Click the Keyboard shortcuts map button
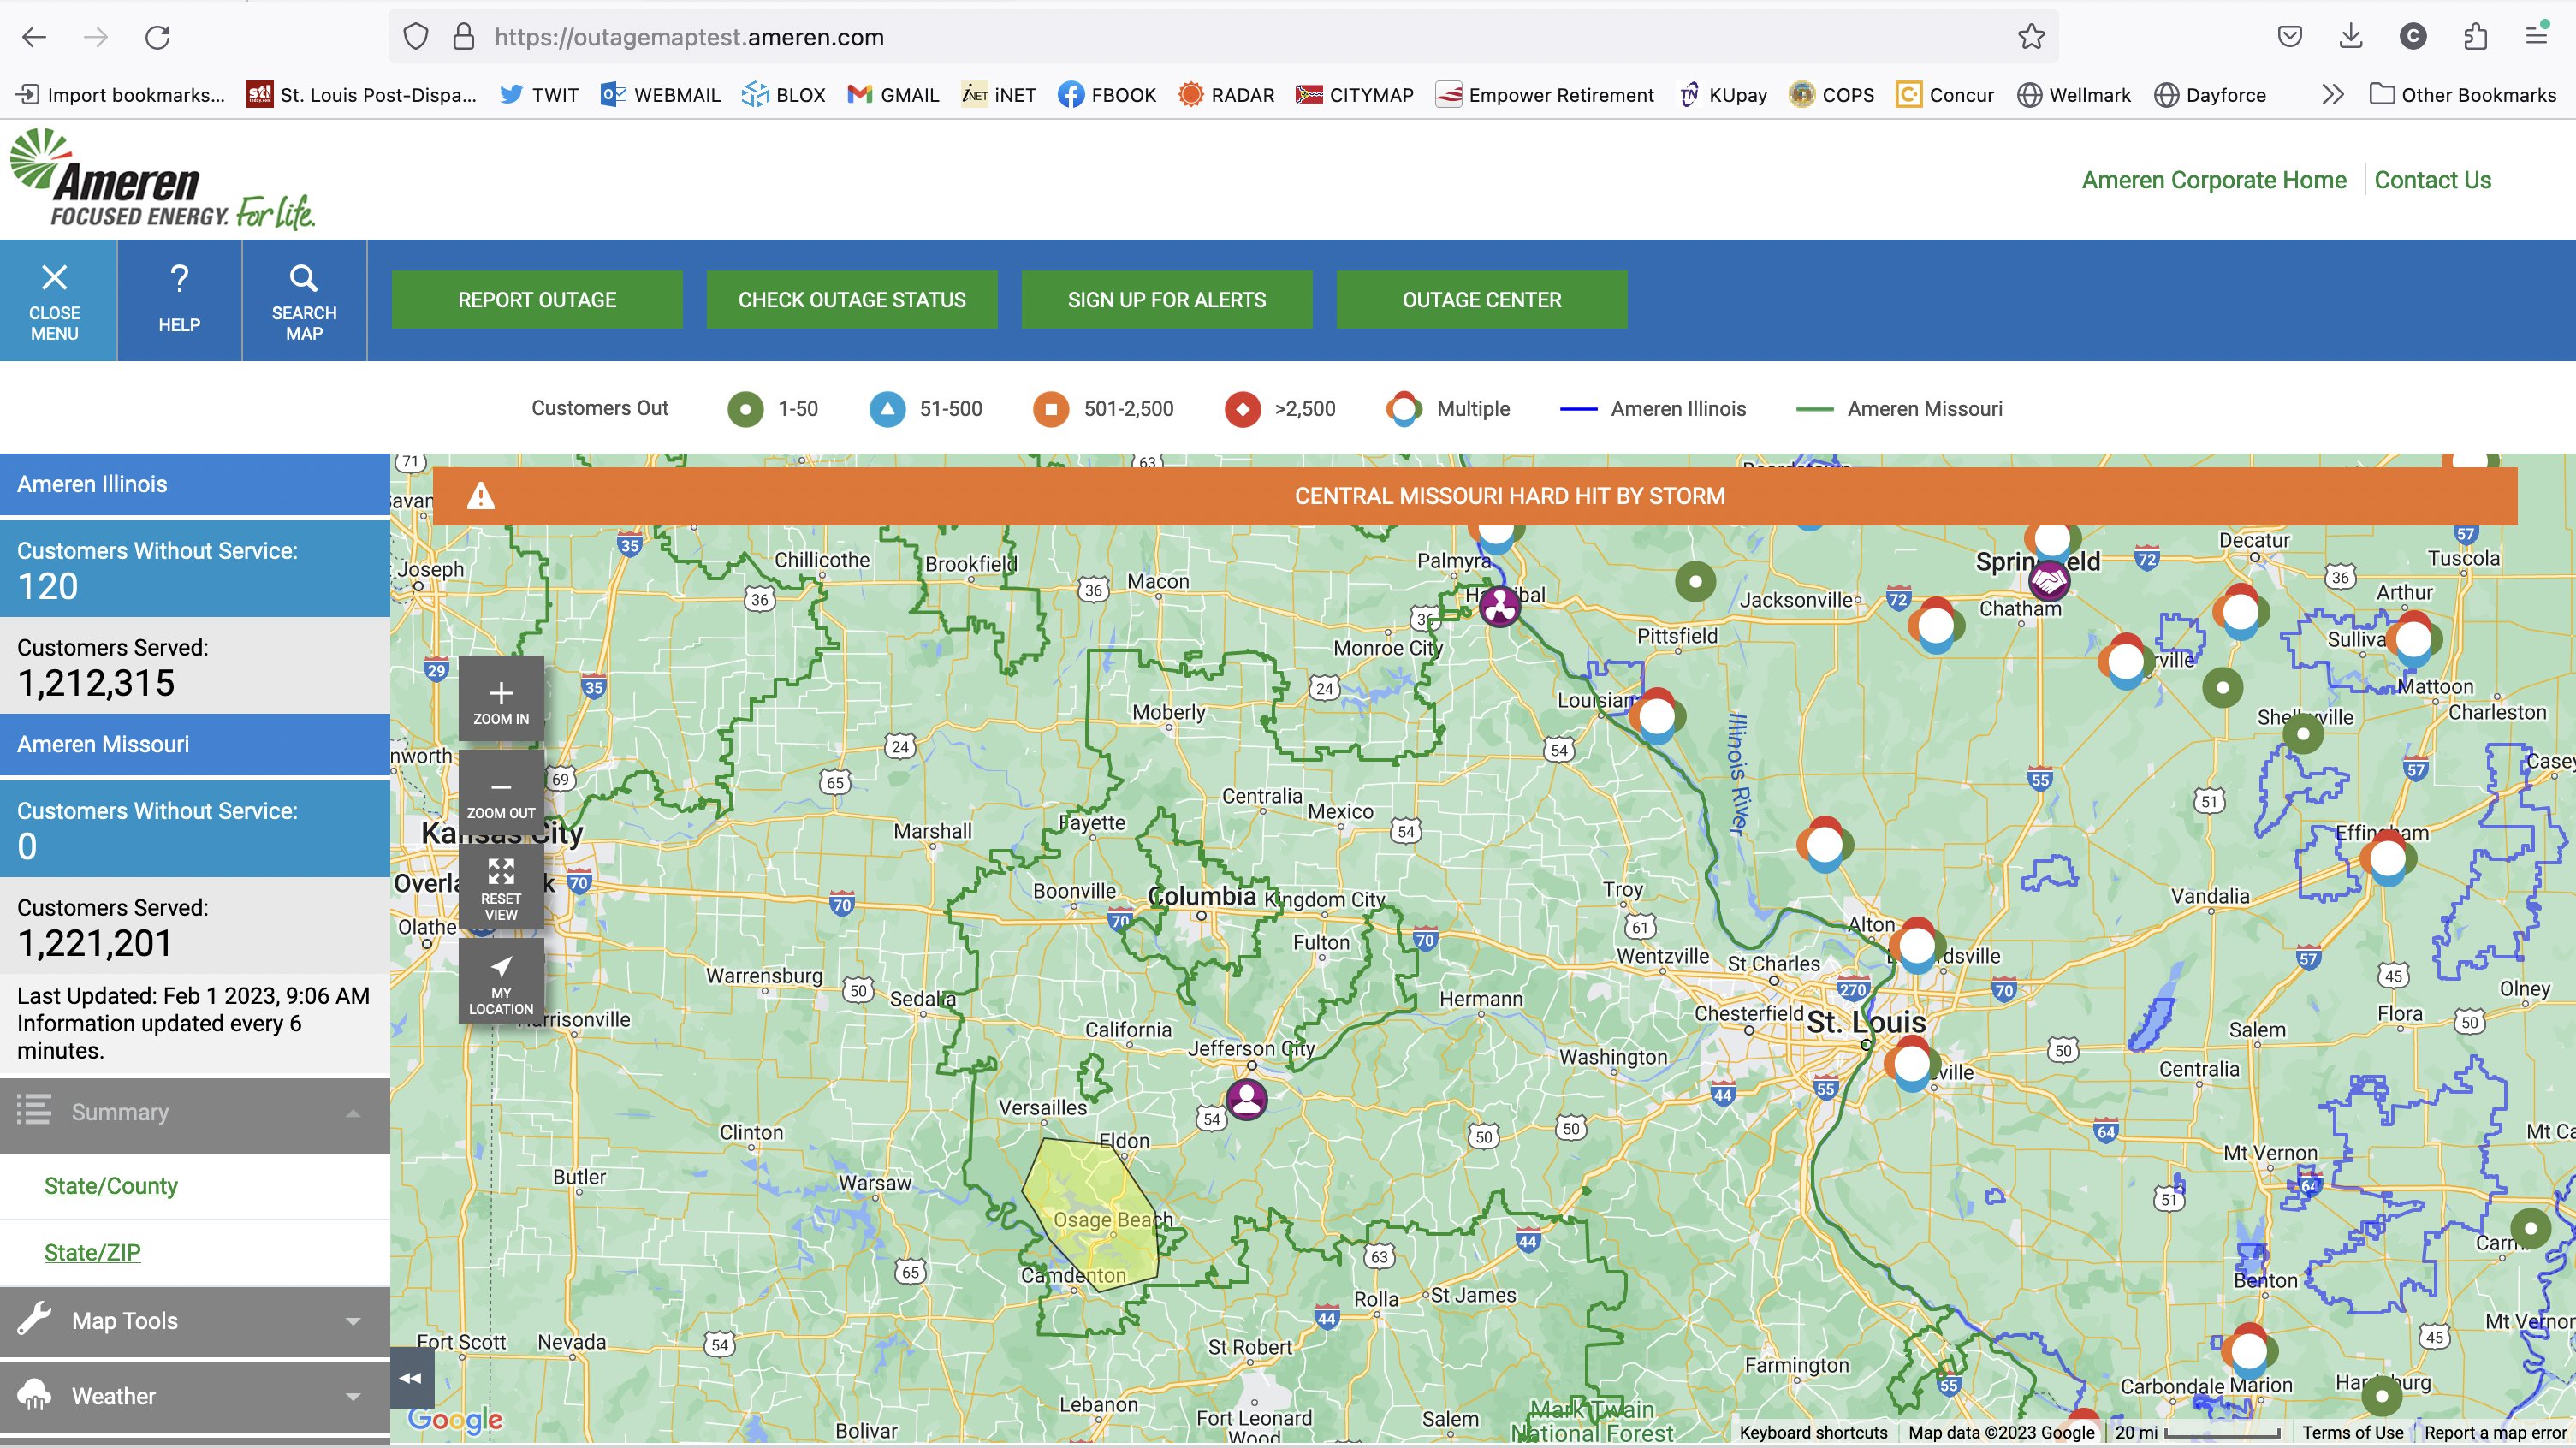Viewport: 2576px width, 1448px height. click(1813, 1432)
